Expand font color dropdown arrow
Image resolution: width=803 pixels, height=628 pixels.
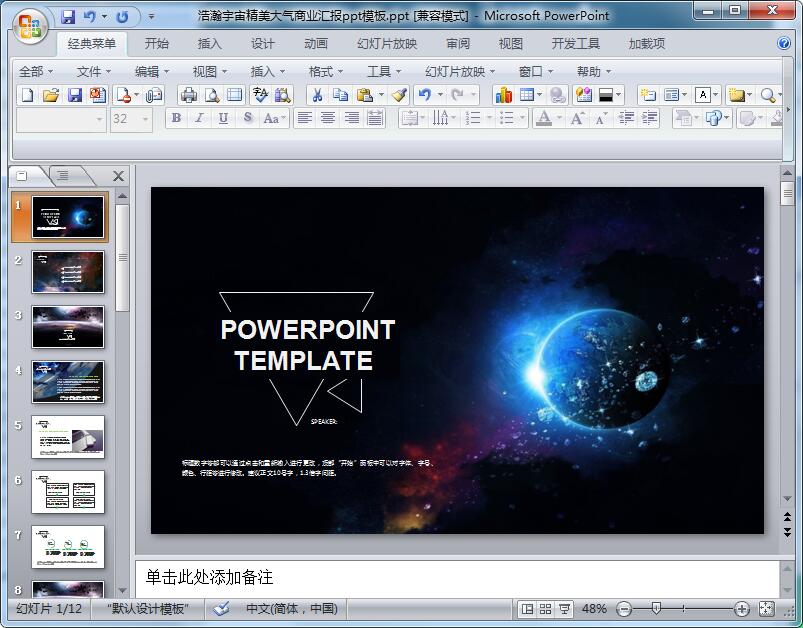tap(559, 119)
